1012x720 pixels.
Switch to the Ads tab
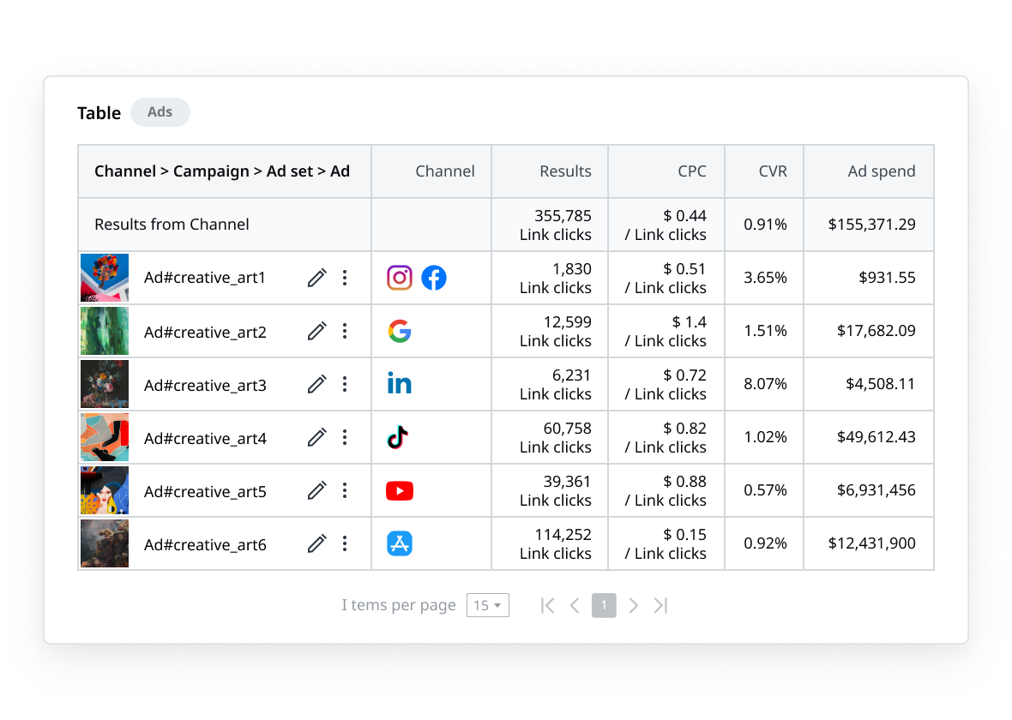pos(160,112)
